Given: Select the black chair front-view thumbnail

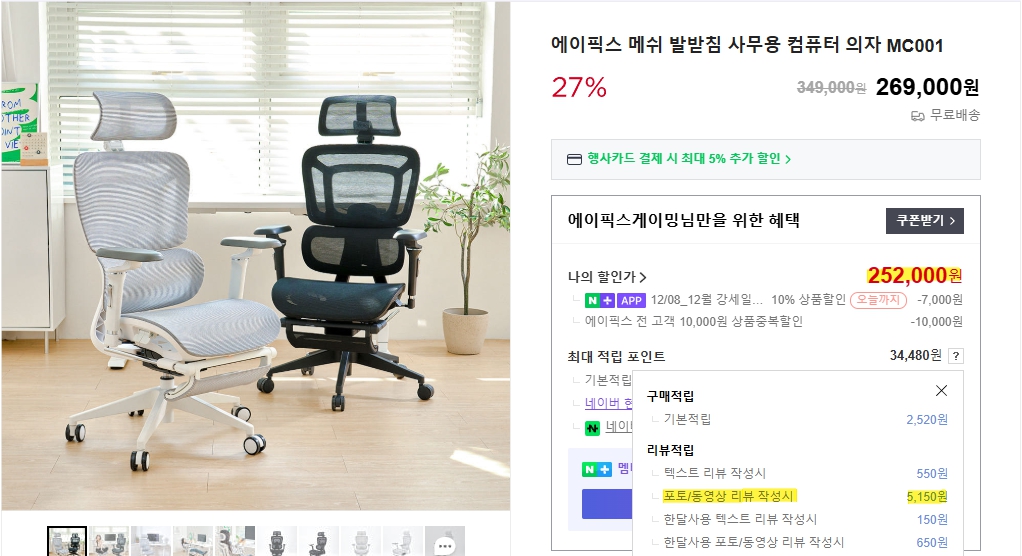Looking at the screenshot, I should point(276,542).
